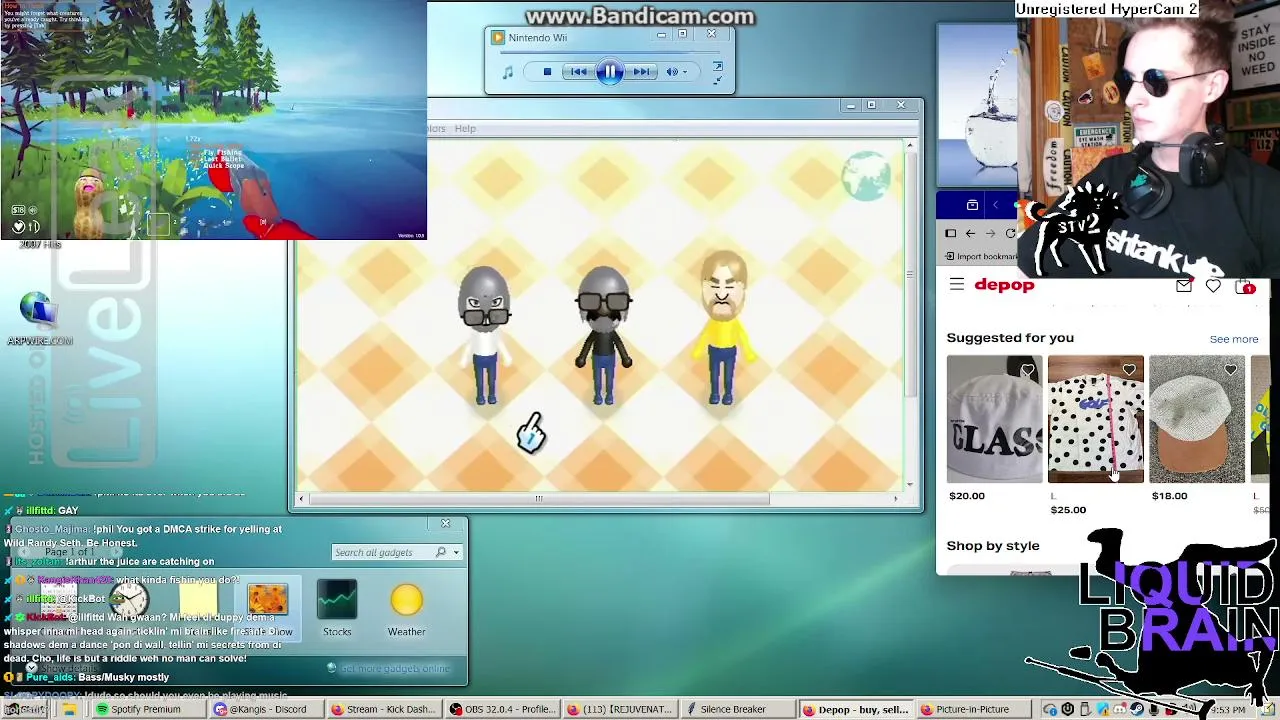Click the gadget search magnifier icon
The width and height of the screenshot is (1280, 720).
pos(441,552)
